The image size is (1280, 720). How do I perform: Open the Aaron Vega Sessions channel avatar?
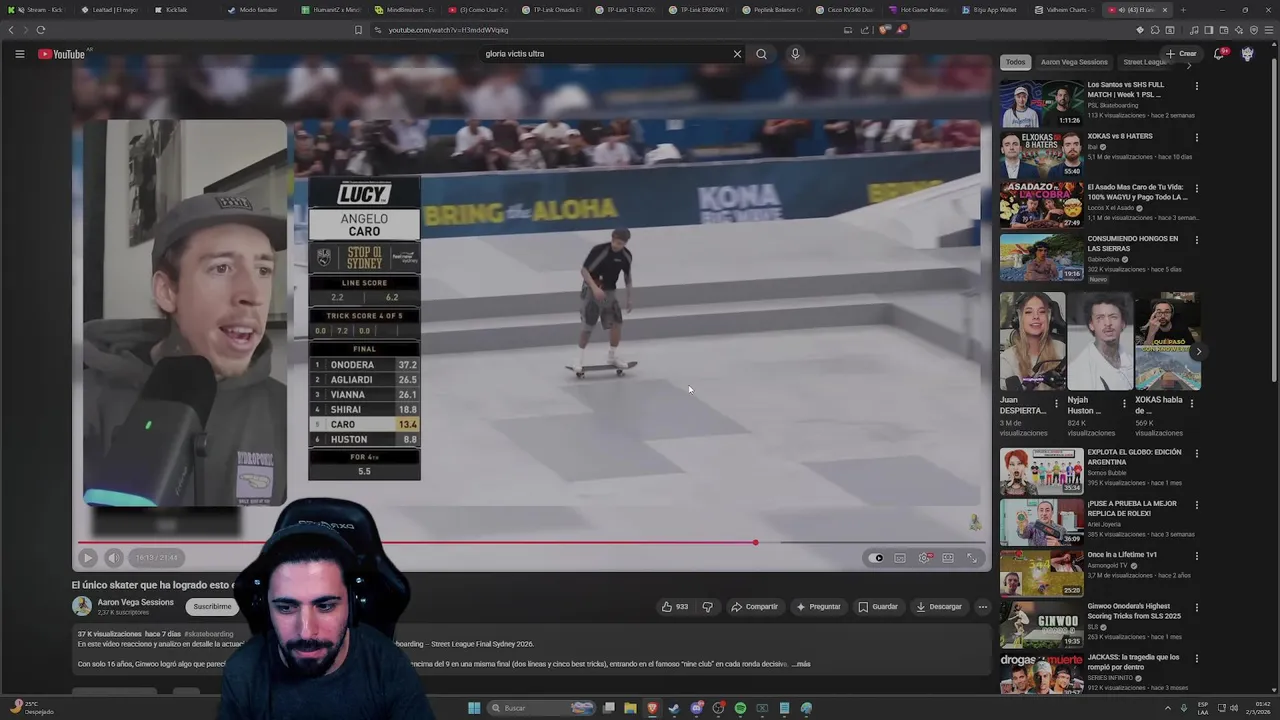click(81, 606)
